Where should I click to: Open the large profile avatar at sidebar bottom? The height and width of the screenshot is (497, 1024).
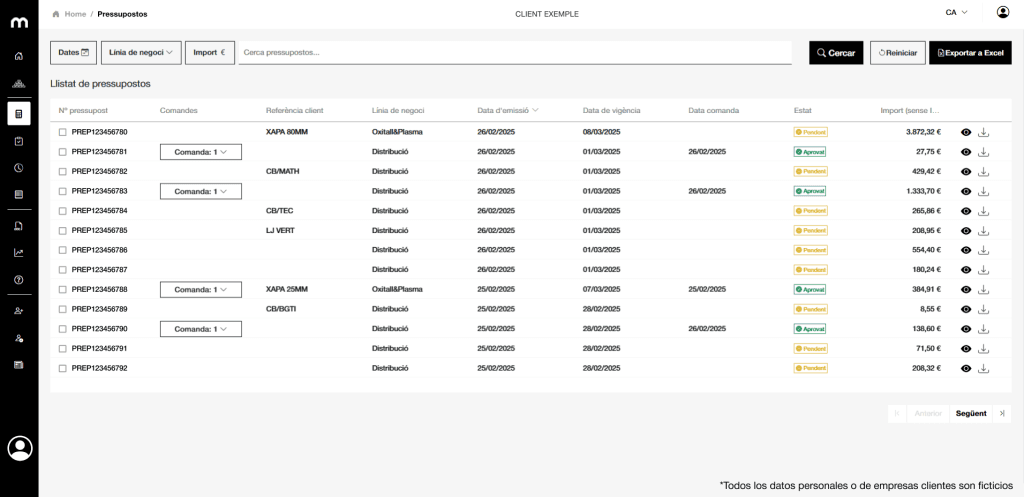point(20,448)
